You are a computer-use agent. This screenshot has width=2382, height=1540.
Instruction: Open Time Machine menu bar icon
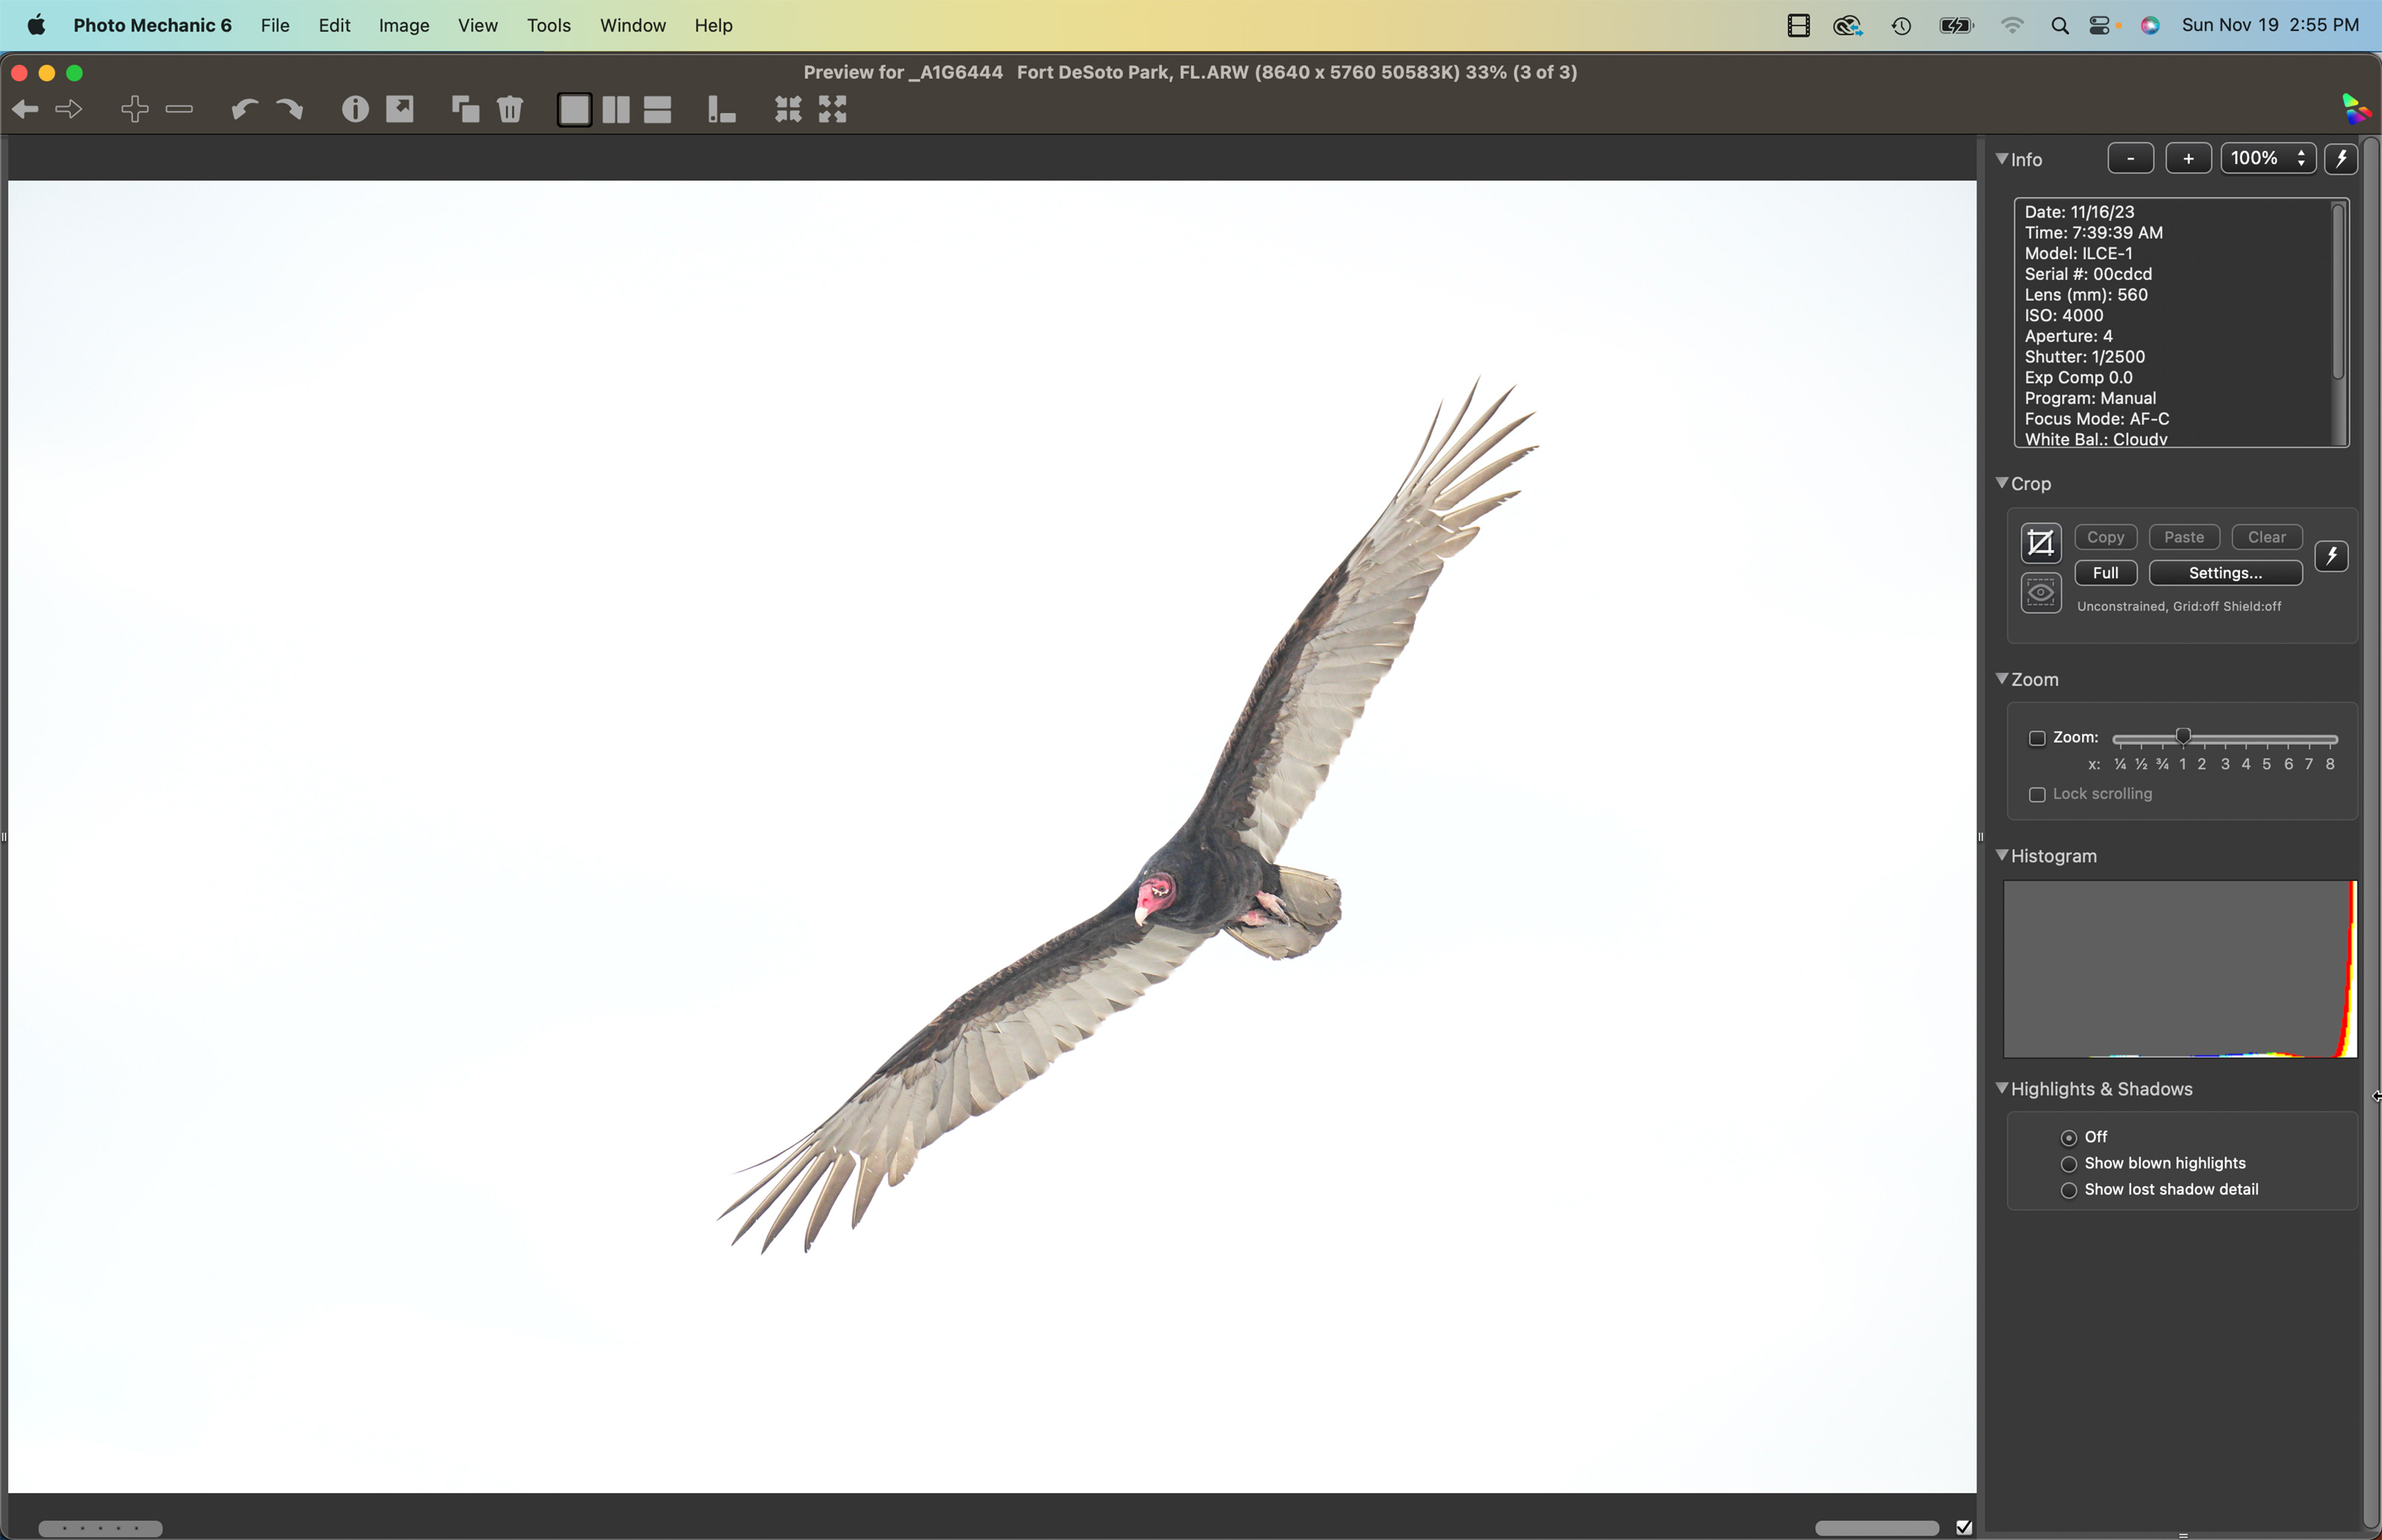click(x=1902, y=26)
